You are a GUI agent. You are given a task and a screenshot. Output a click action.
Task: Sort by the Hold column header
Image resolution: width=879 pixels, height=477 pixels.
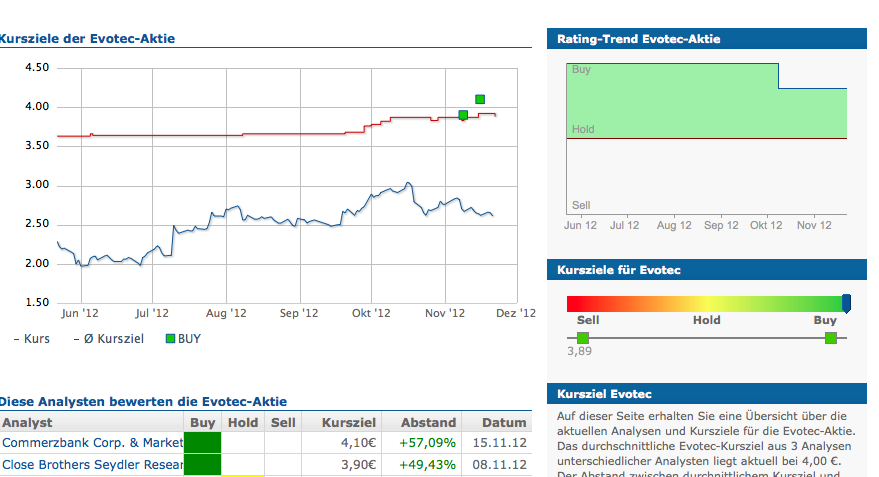[x=243, y=422]
